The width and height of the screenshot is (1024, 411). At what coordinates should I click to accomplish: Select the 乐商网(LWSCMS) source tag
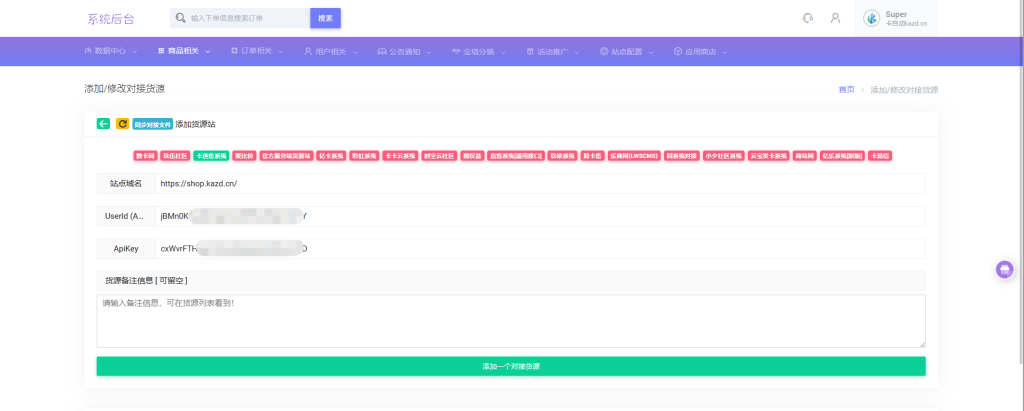tap(634, 156)
